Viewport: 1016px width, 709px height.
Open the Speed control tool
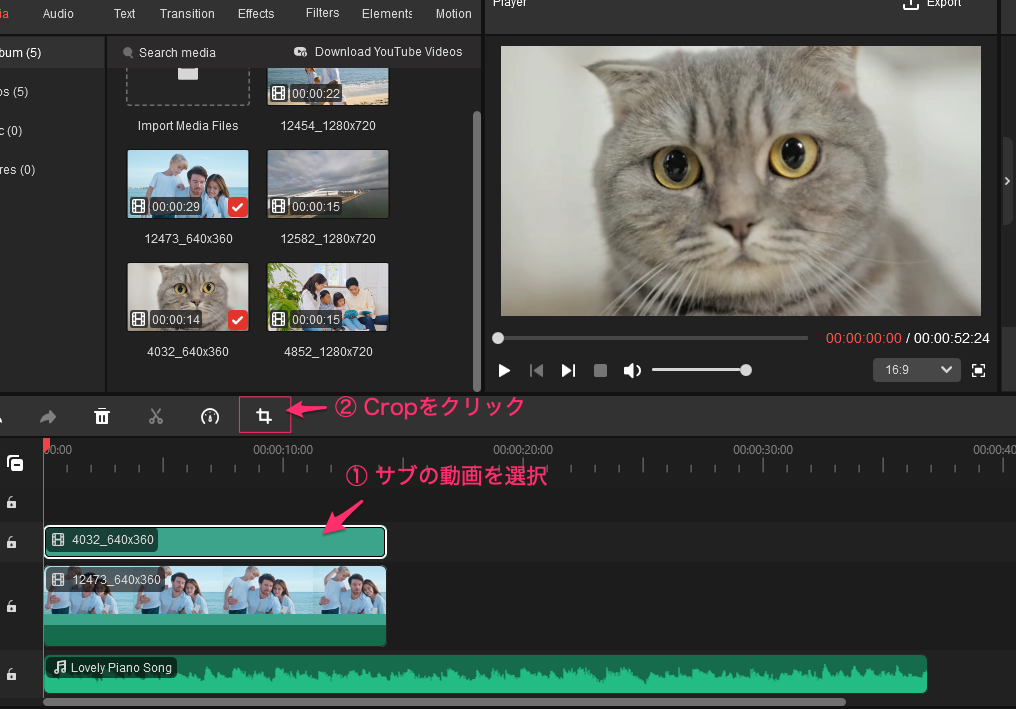click(x=210, y=416)
